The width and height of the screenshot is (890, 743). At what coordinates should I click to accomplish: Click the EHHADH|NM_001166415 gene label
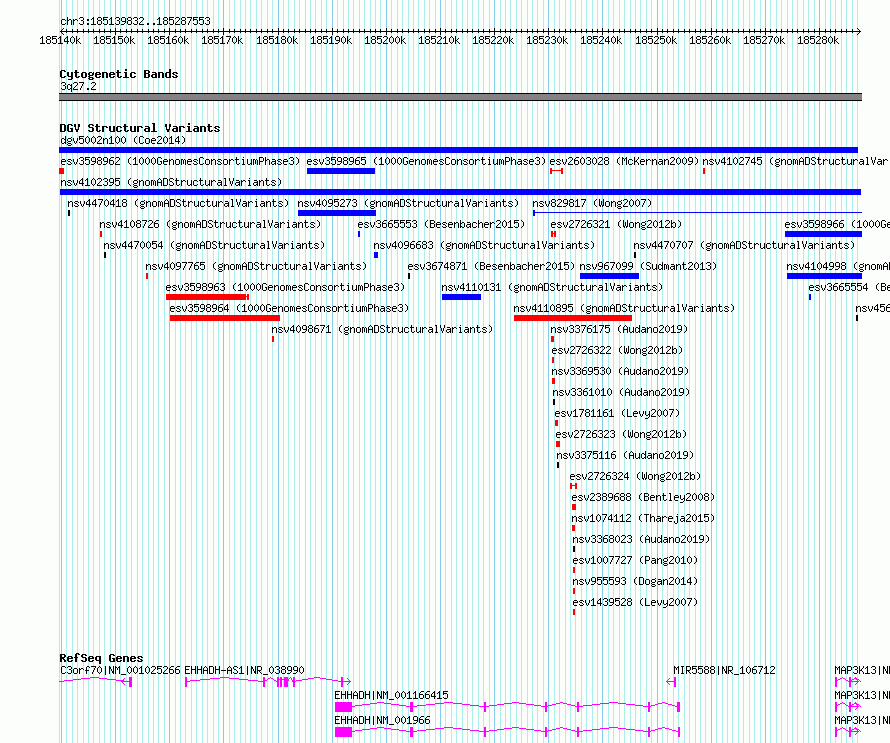point(391,695)
